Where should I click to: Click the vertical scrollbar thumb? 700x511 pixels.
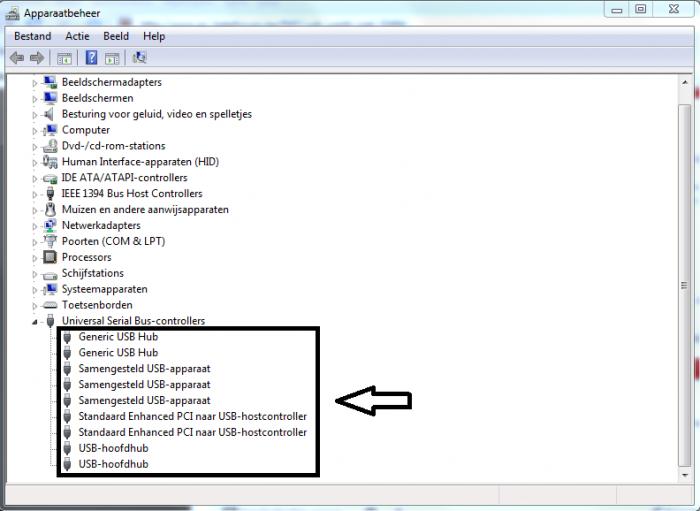(x=684, y=286)
